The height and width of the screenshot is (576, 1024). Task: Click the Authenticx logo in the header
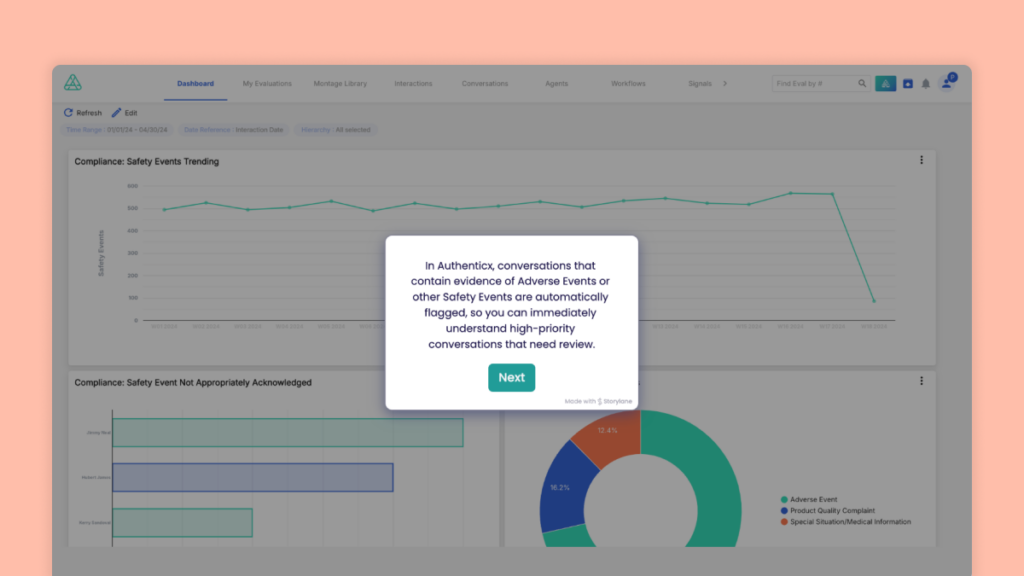(72, 82)
